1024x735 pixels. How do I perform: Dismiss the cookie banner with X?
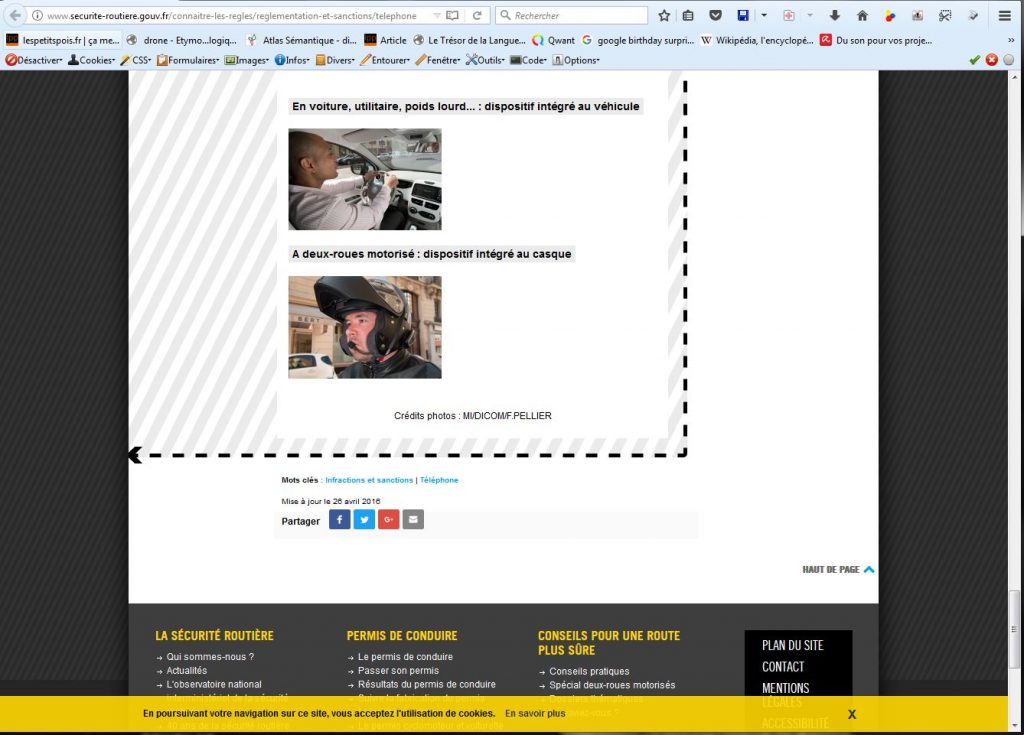pyautogui.click(x=852, y=714)
